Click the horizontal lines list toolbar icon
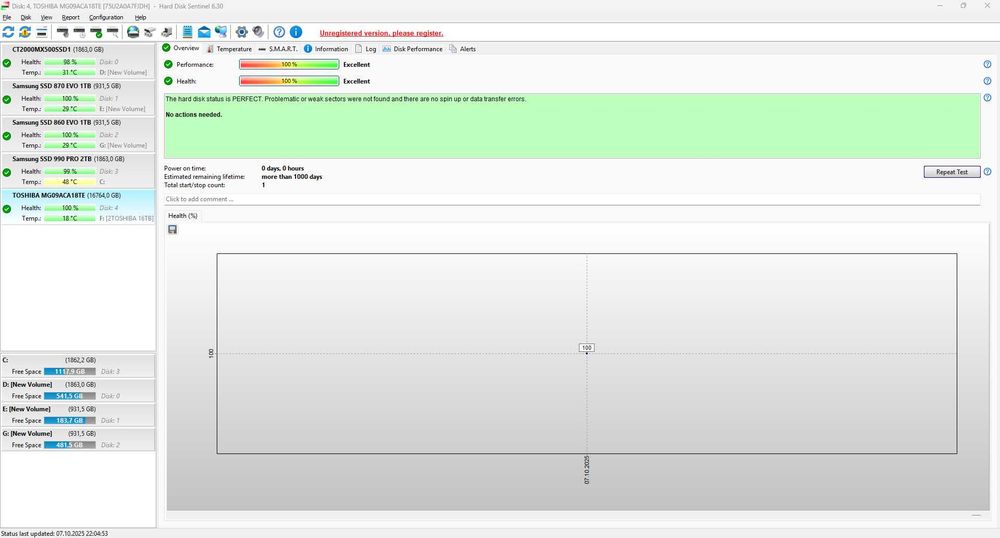The height and width of the screenshot is (538, 1000). (41, 32)
